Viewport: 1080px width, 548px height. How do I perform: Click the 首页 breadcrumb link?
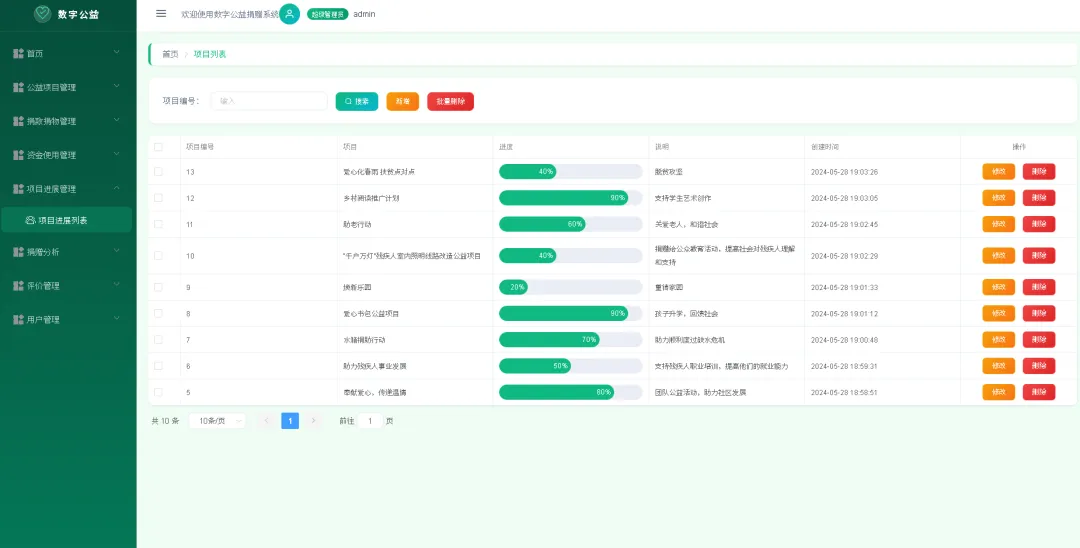[x=170, y=54]
